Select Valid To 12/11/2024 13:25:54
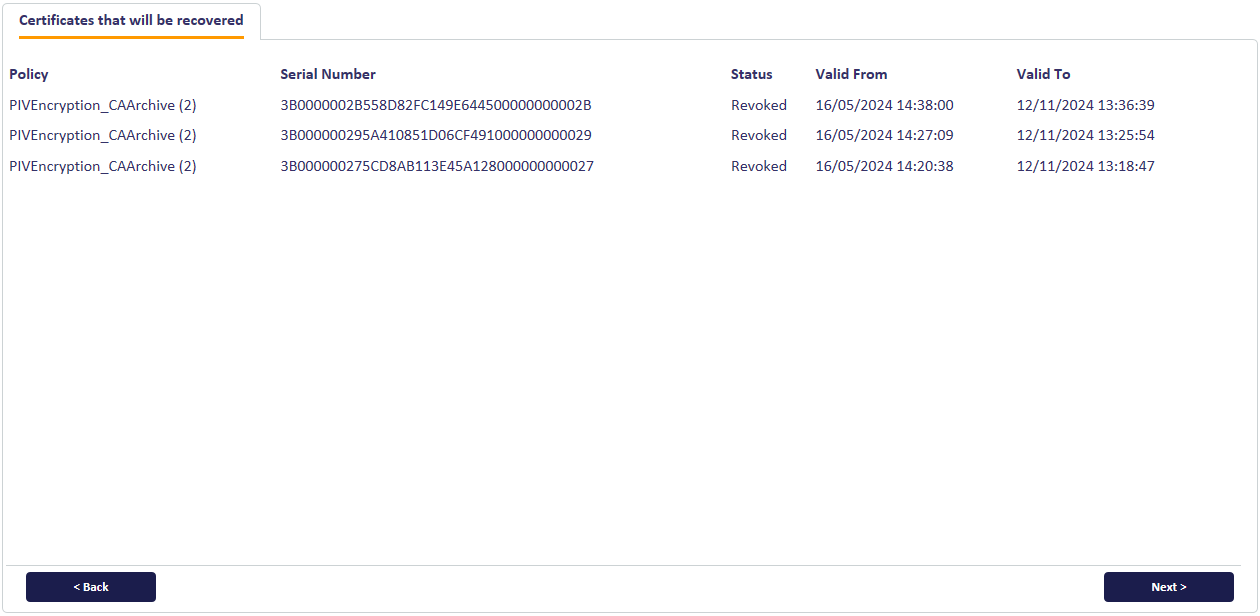This screenshot has width=1260, height=616. click(1086, 135)
